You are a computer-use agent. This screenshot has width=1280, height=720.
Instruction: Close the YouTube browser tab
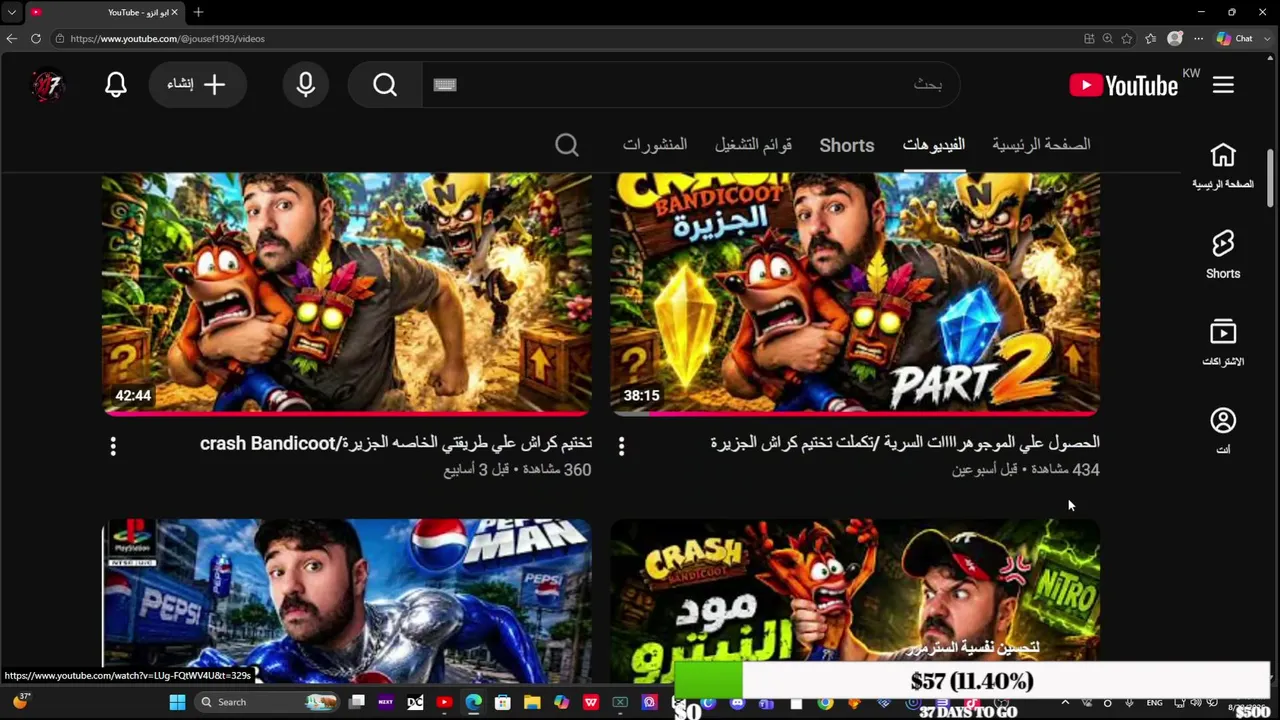pos(174,12)
